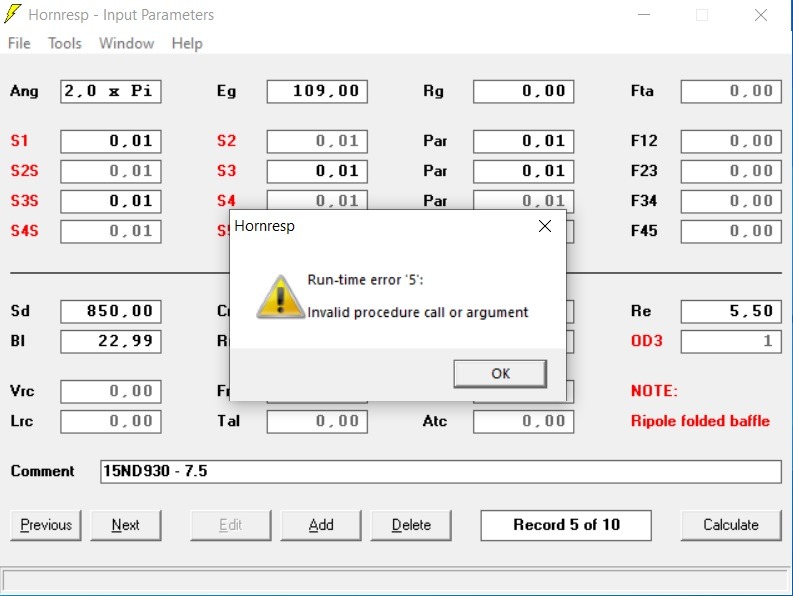793x596 pixels.
Task: Click the Fta input field
Action: click(731, 92)
